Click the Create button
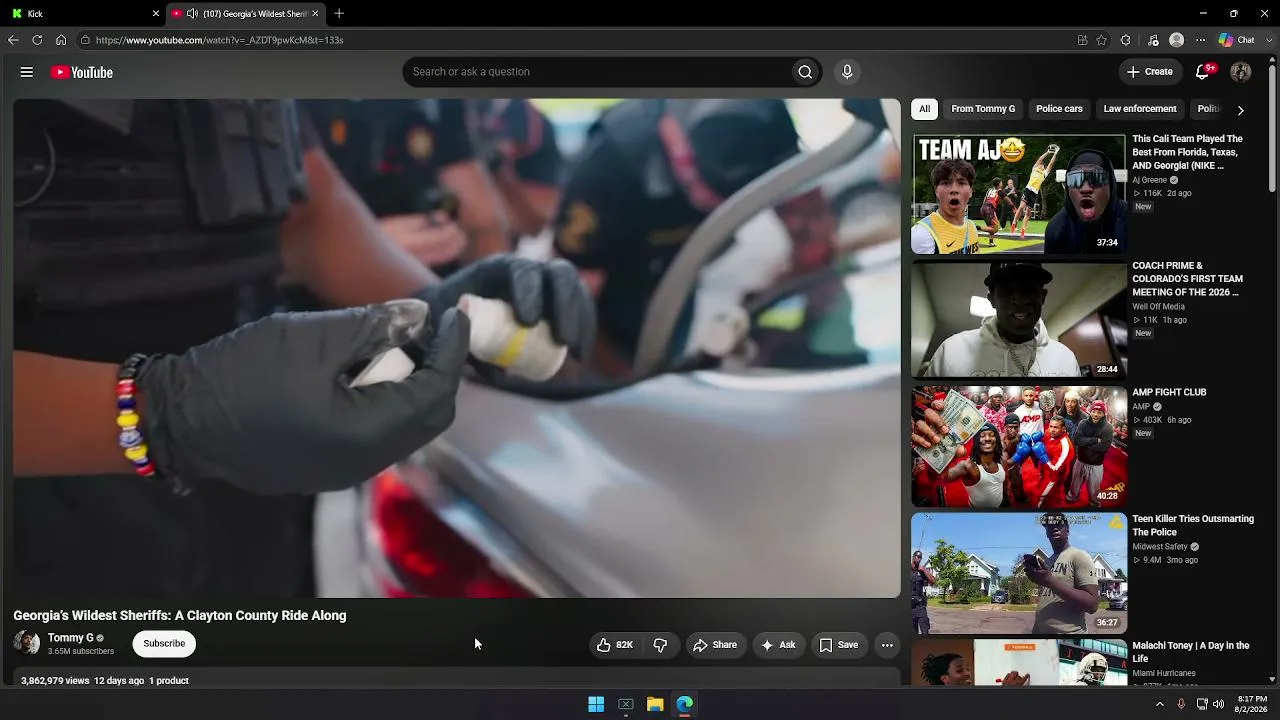This screenshot has height=720, width=1280. [x=1150, y=72]
